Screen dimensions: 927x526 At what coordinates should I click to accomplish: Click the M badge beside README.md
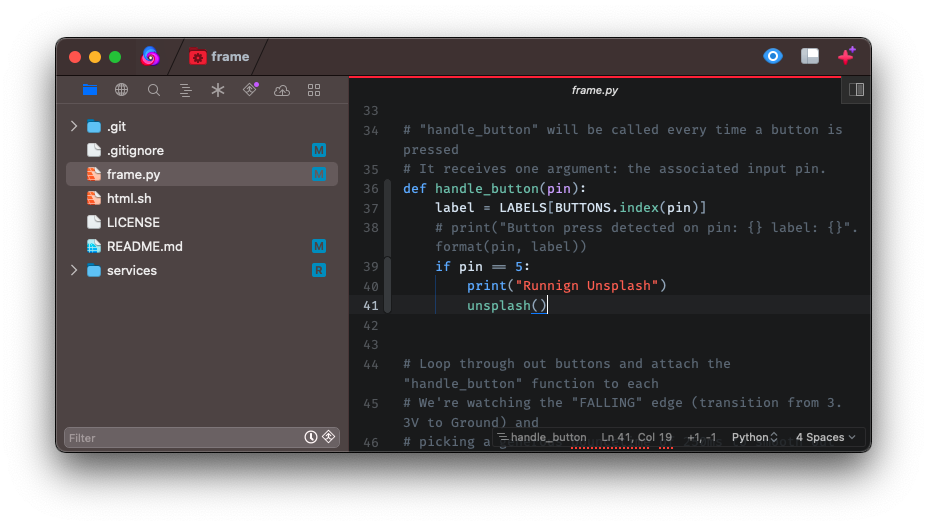[319, 246]
